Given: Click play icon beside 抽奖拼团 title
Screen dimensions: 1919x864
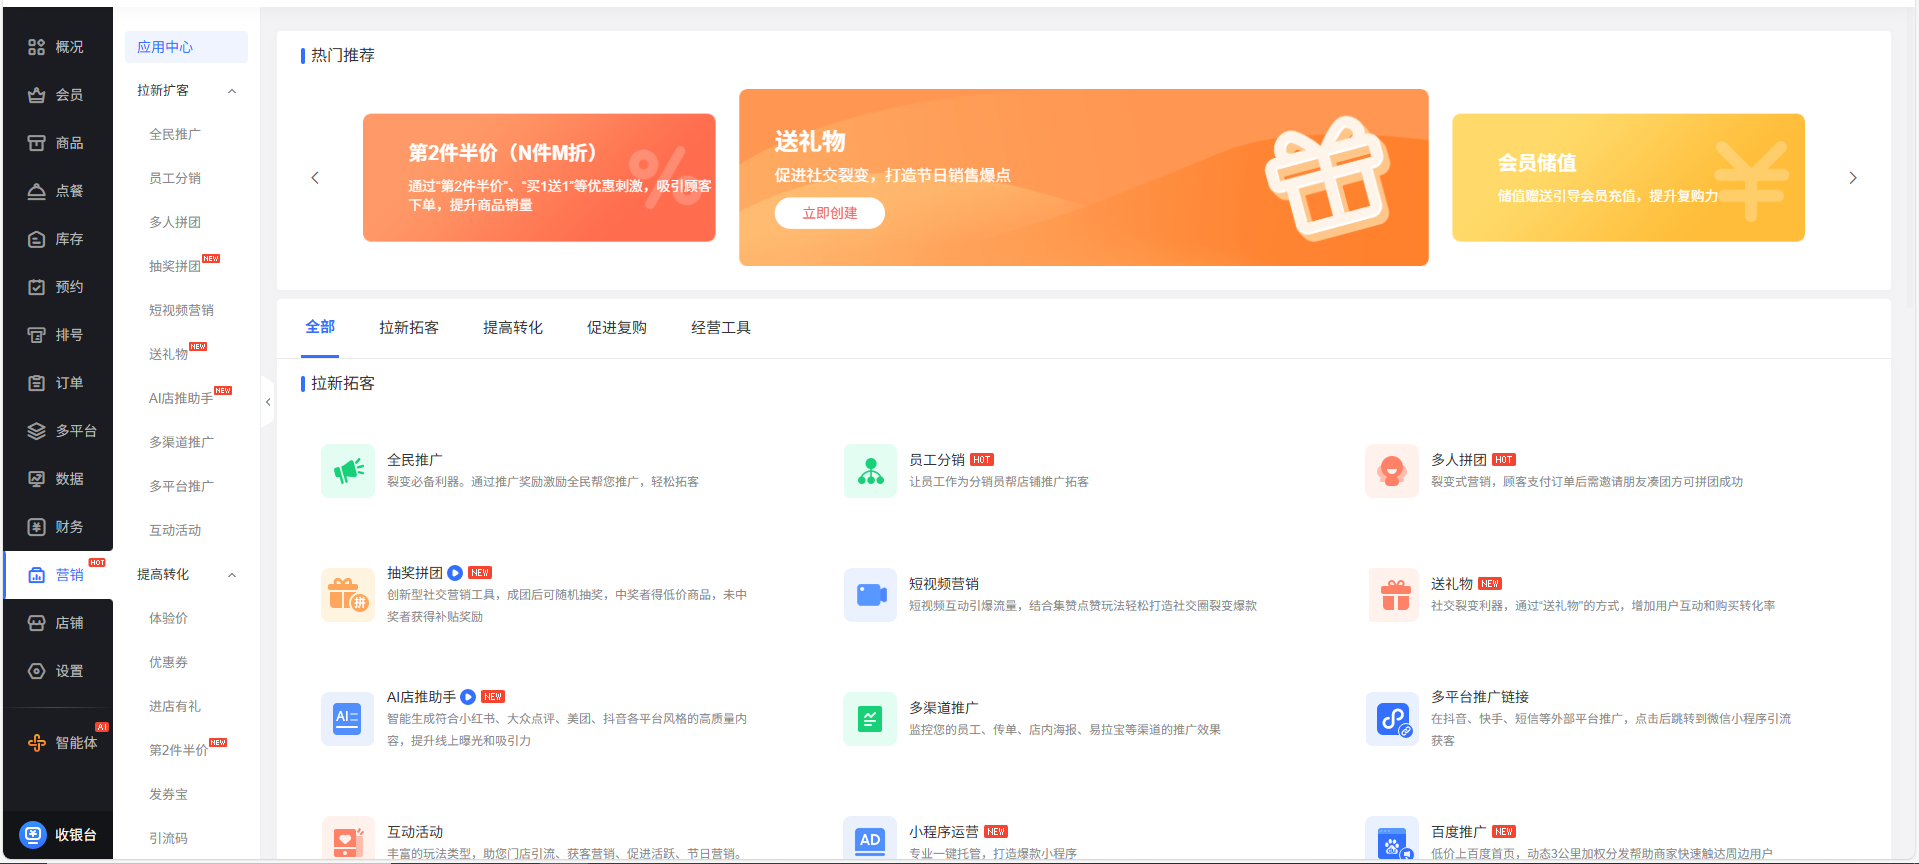Looking at the screenshot, I should tap(455, 573).
